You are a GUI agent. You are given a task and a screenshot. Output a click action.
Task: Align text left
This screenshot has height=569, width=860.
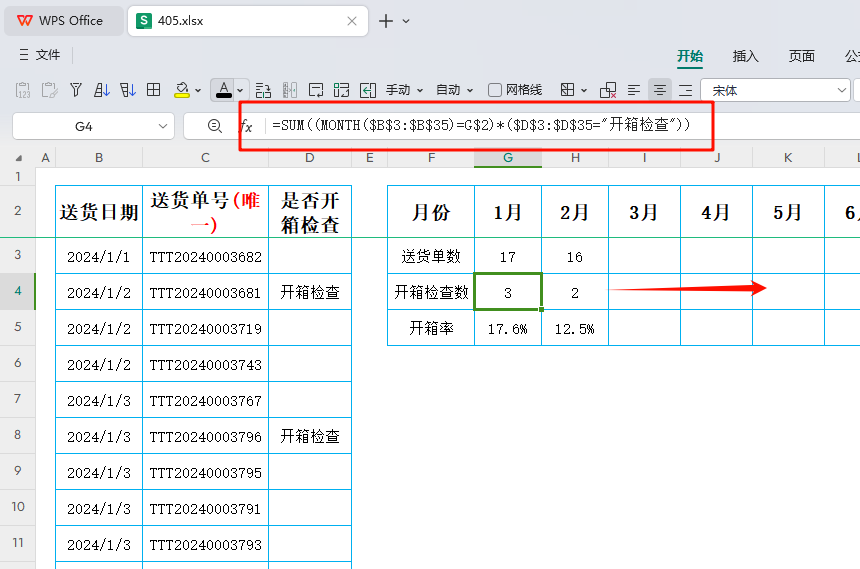pos(633,90)
